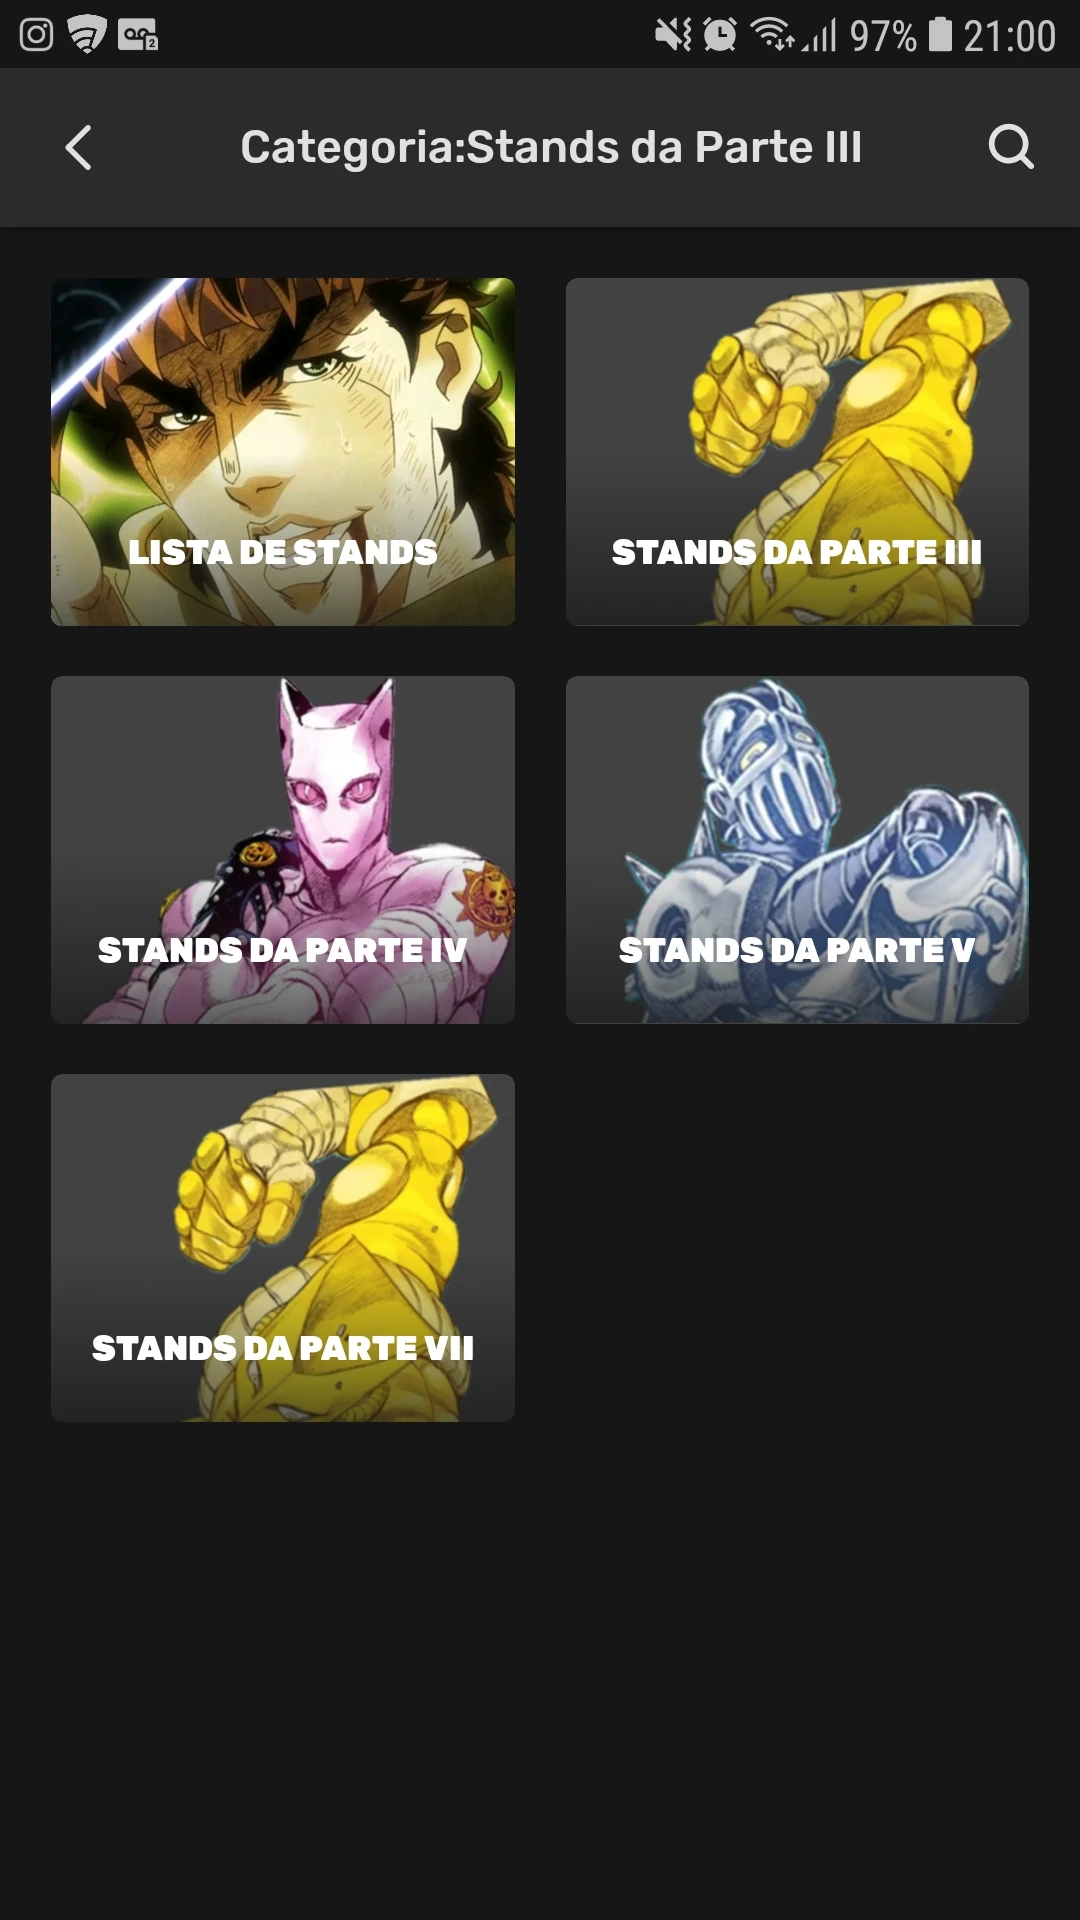The height and width of the screenshot is (1920, 1080).
Task: Tap the 97% battery percentage text
Action: pyautogui.click(x=883, y=36)
